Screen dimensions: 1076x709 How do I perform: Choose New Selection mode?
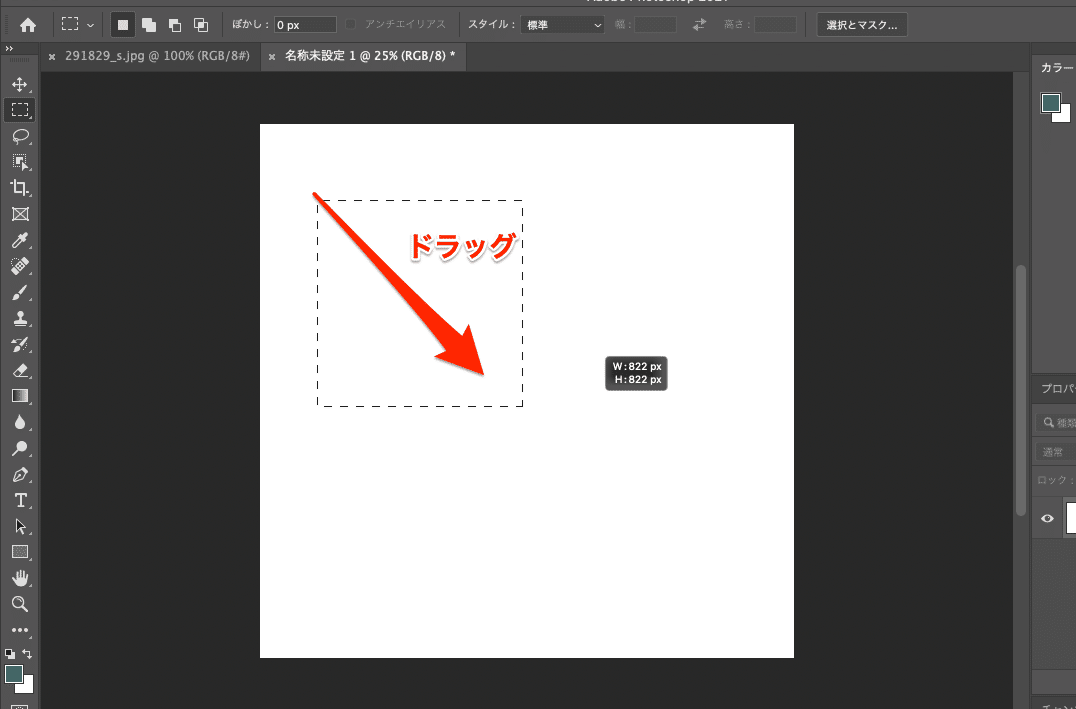pyautogui.click(x=123, y=25)
